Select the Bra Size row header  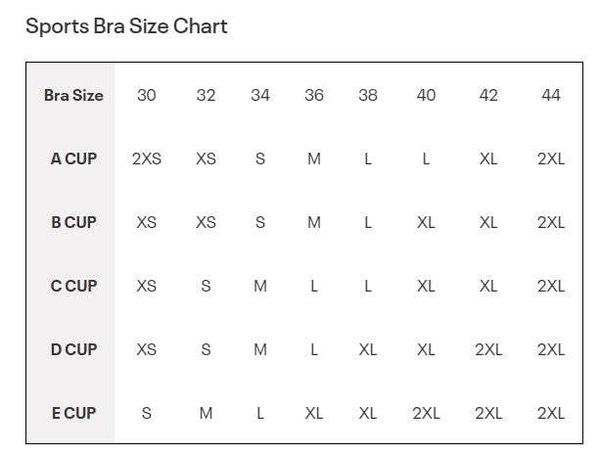73,95
